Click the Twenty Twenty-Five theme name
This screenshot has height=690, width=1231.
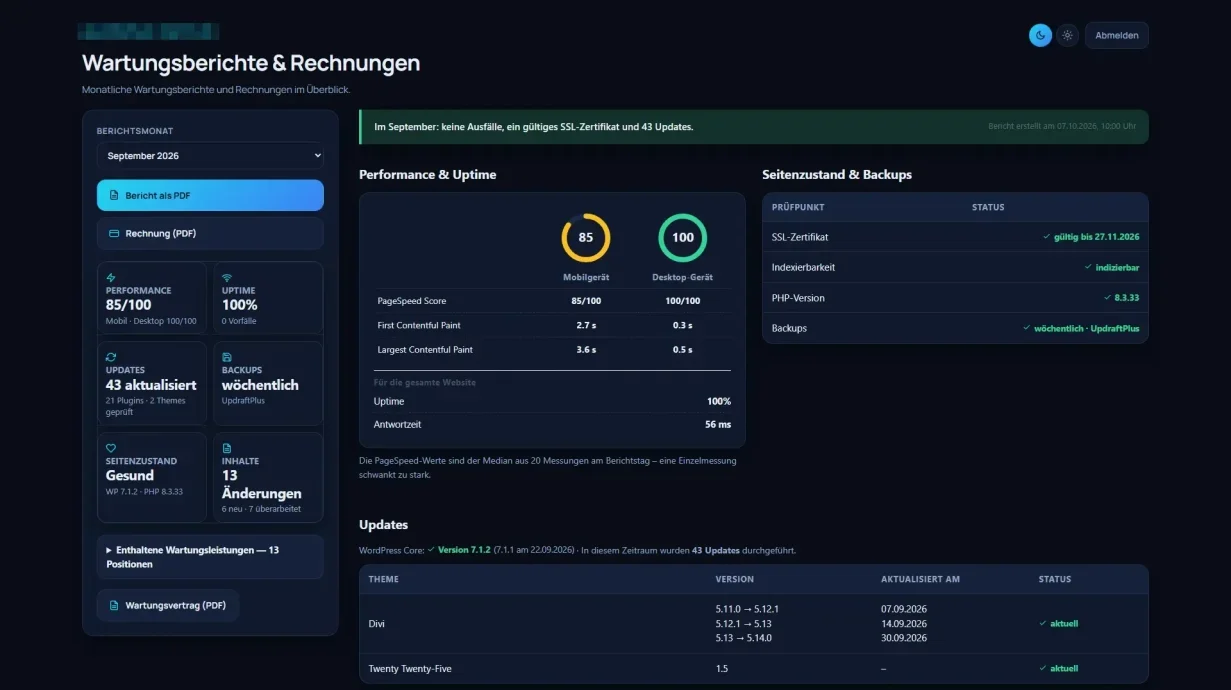409,668
